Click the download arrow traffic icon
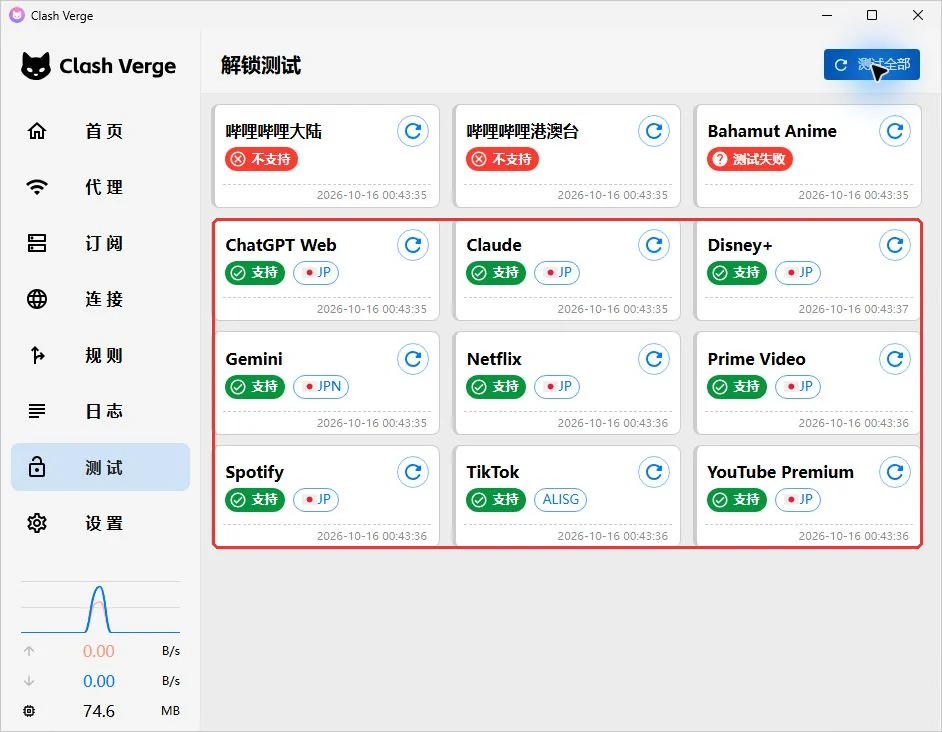This screenshot has height=732, width=942. [x=29, y=681]
